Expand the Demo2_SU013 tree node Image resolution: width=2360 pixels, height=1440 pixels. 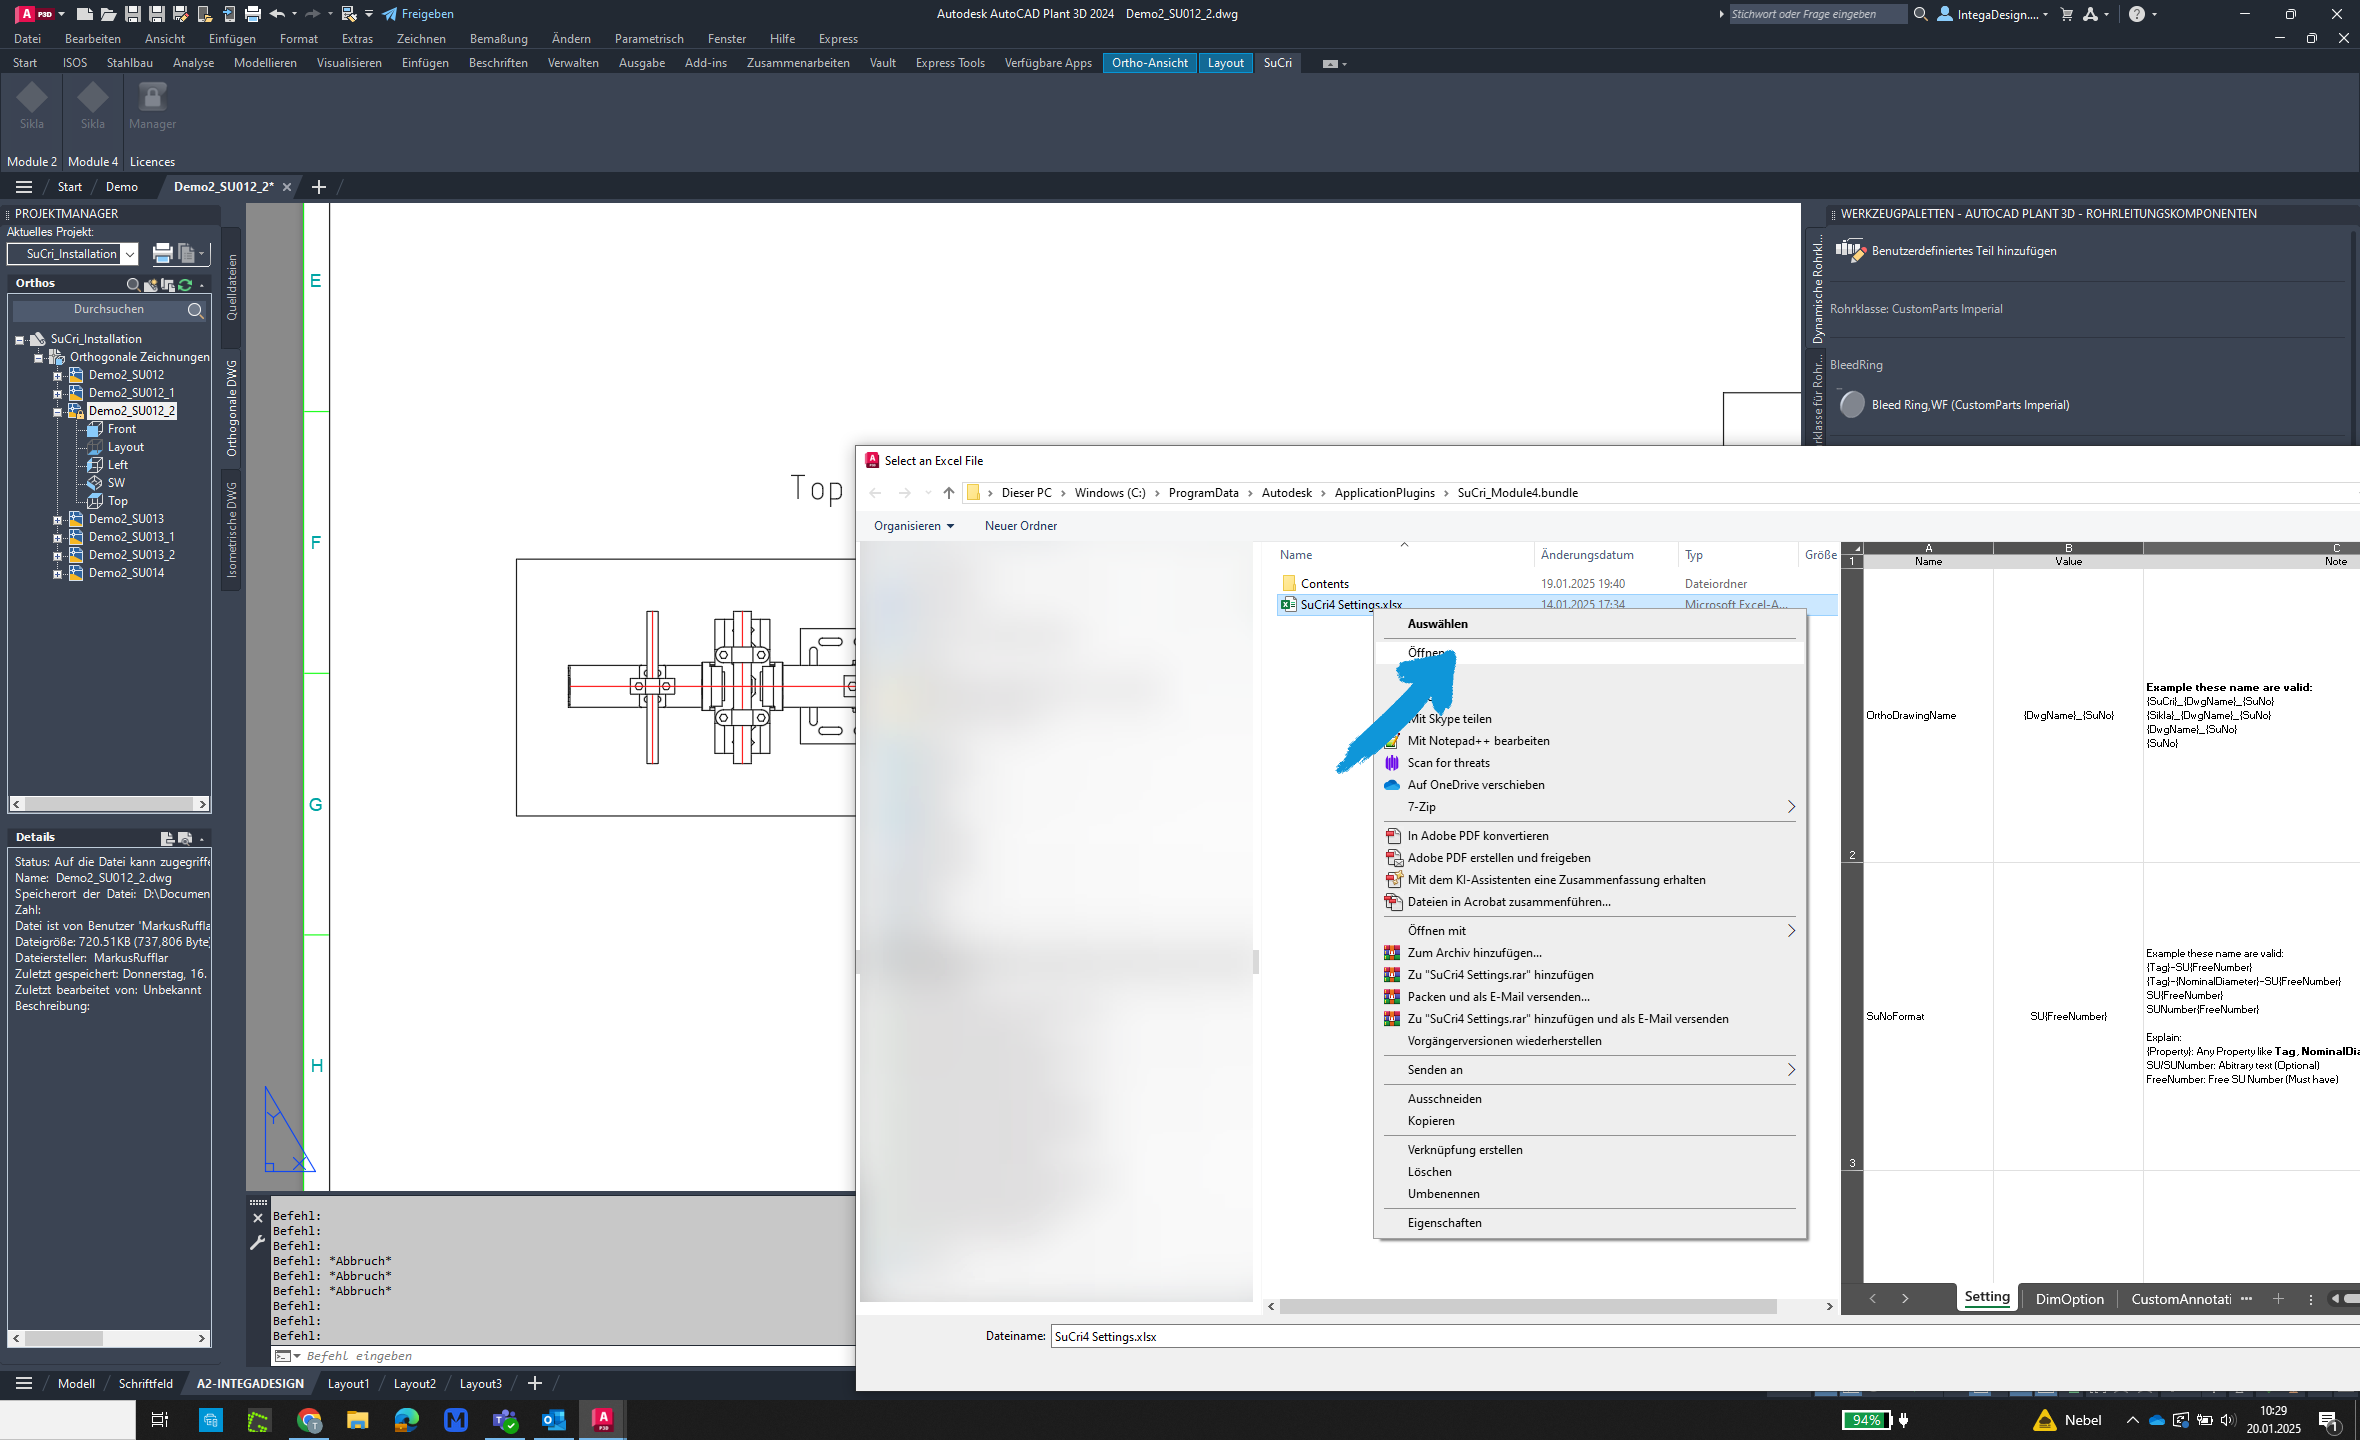pos(57,520)
